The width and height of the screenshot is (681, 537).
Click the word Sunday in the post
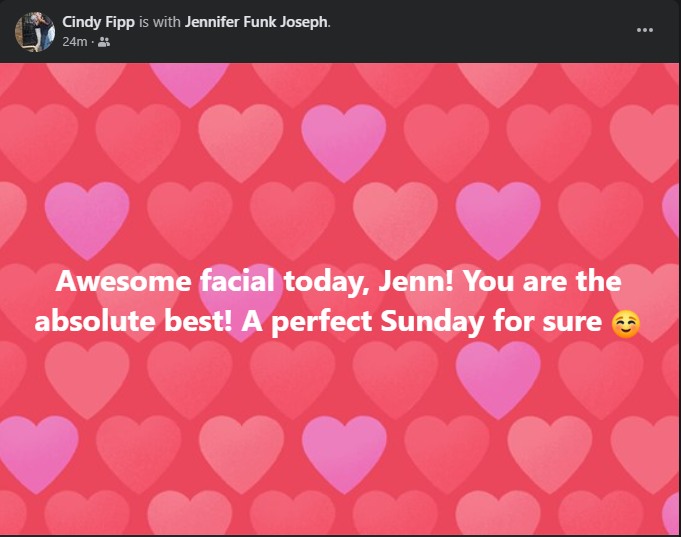point(432,322)
